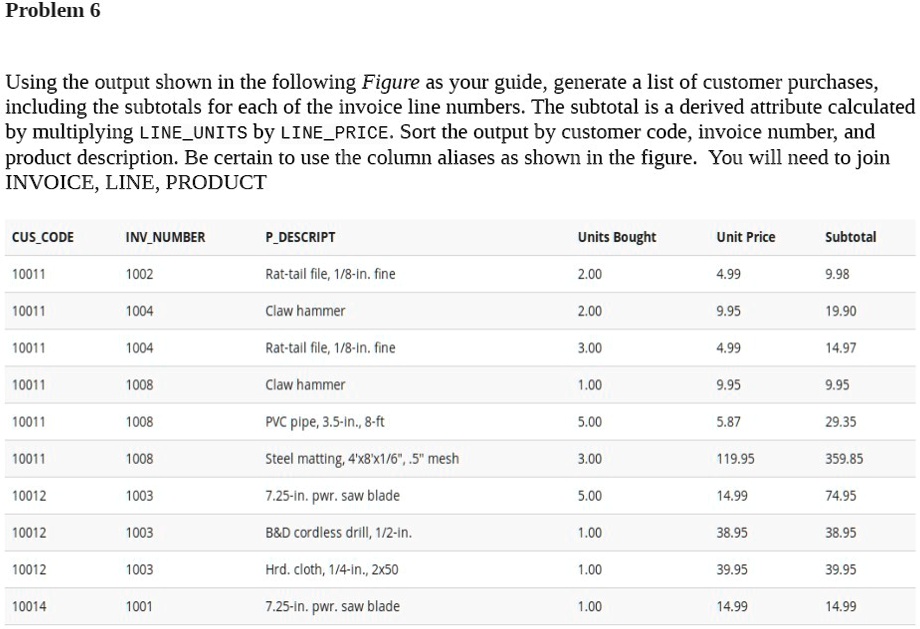
Task: Select the Unit Price column header
Action: [x=745, y=237]
